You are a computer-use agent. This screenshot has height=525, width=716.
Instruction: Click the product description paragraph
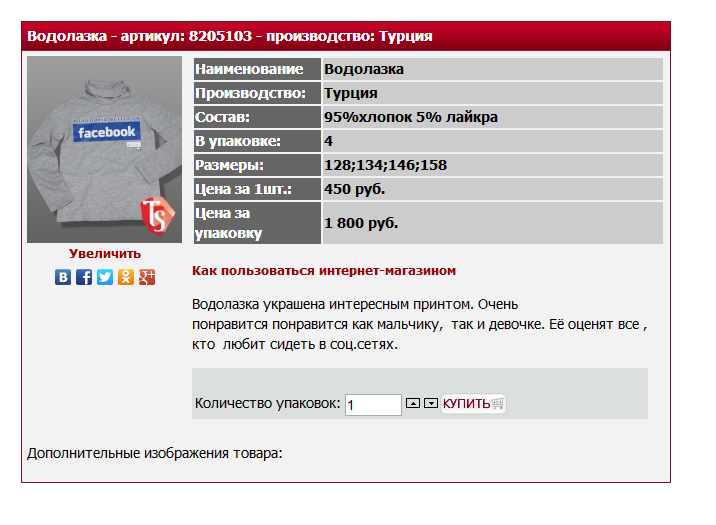pos(420,324)
